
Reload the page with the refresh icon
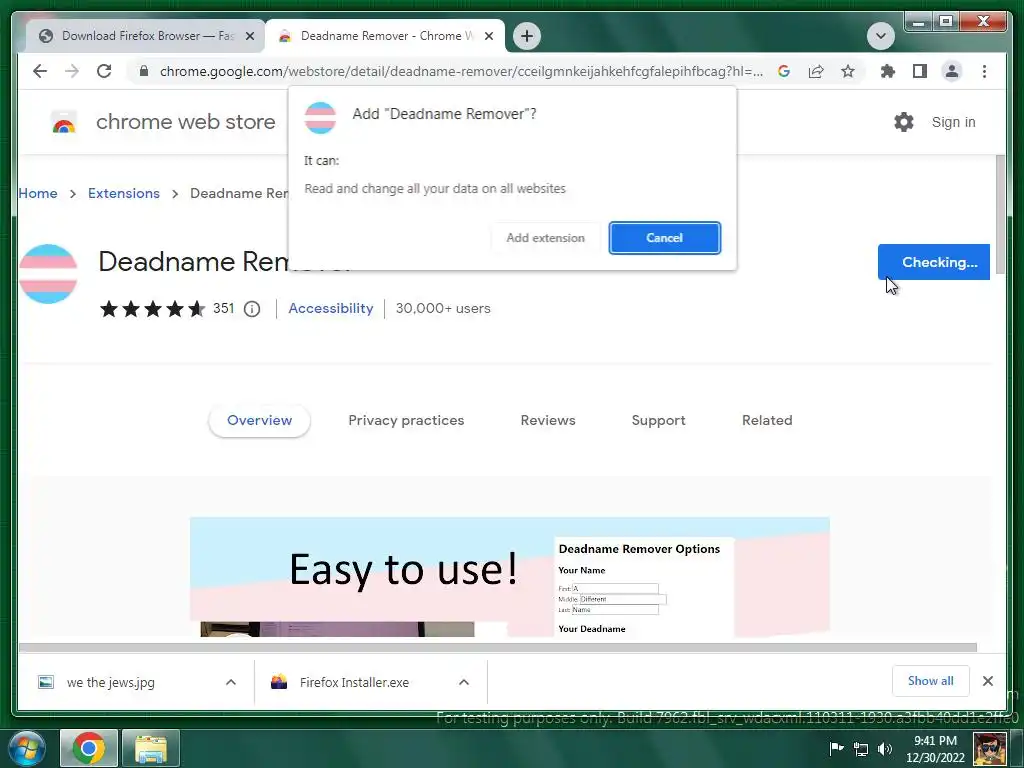pos(104,71)
